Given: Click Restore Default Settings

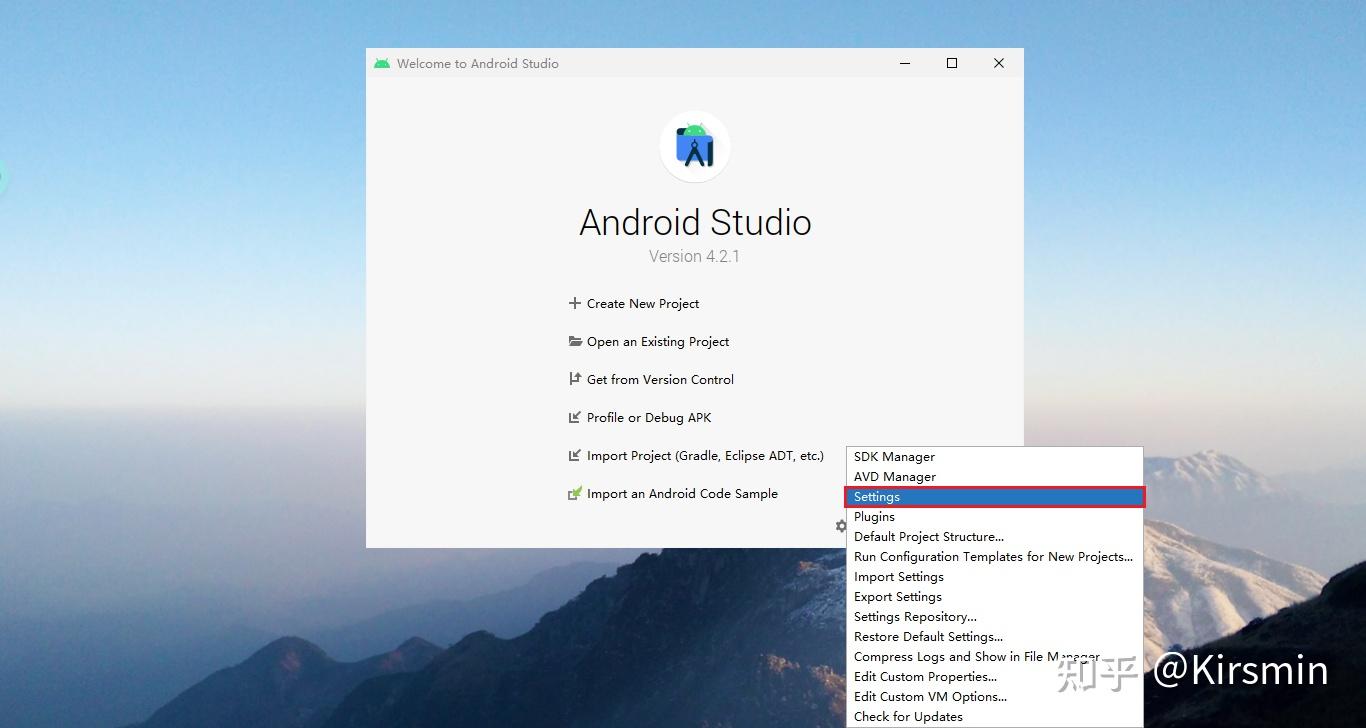Looking at the screenshot, I should [928, 636].
